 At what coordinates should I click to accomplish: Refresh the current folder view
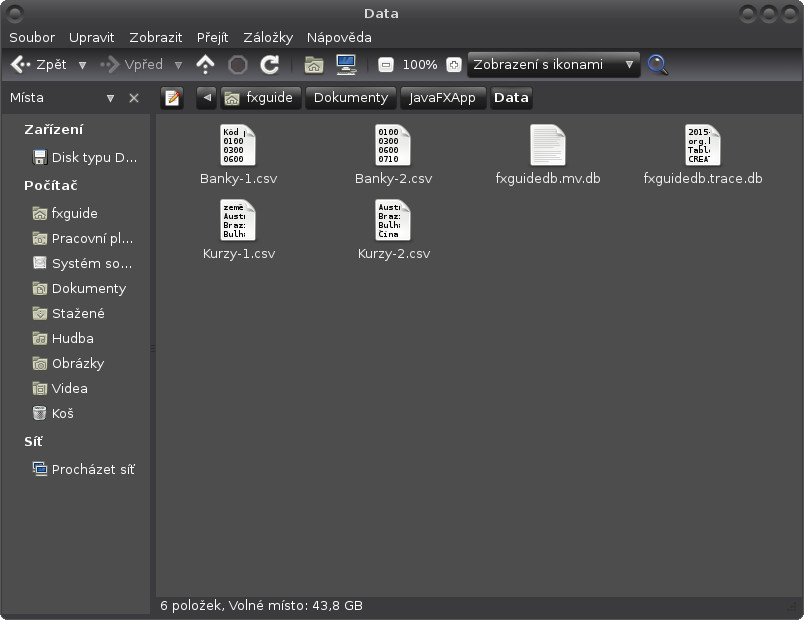click(270, 64)
